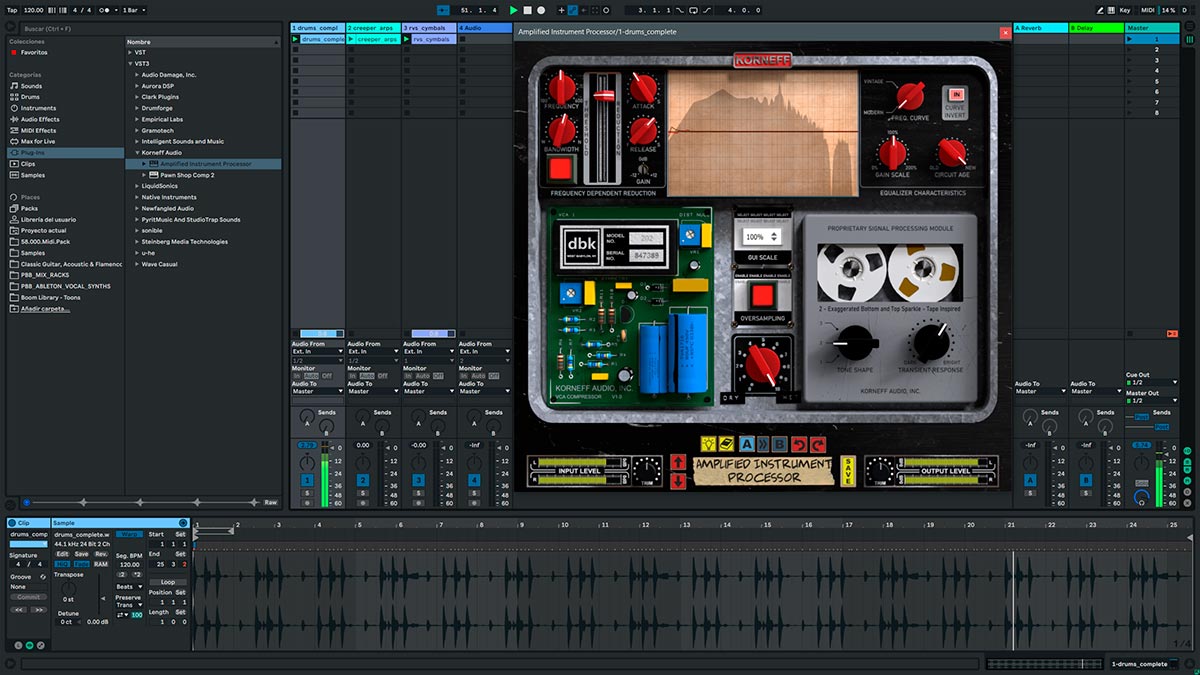Image resolution: width=1200 pixels, height=675 pixels.
Task: Expand the Audio Damage, Inc. folder
Action: 136,75
